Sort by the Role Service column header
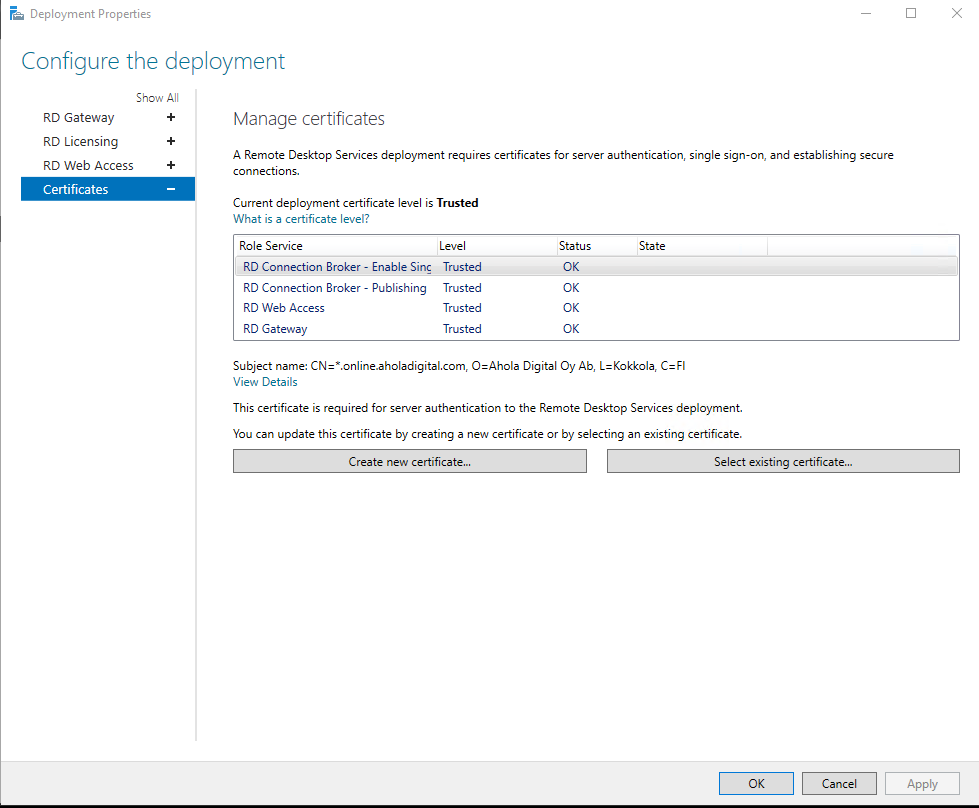 (x=336, y=246)
